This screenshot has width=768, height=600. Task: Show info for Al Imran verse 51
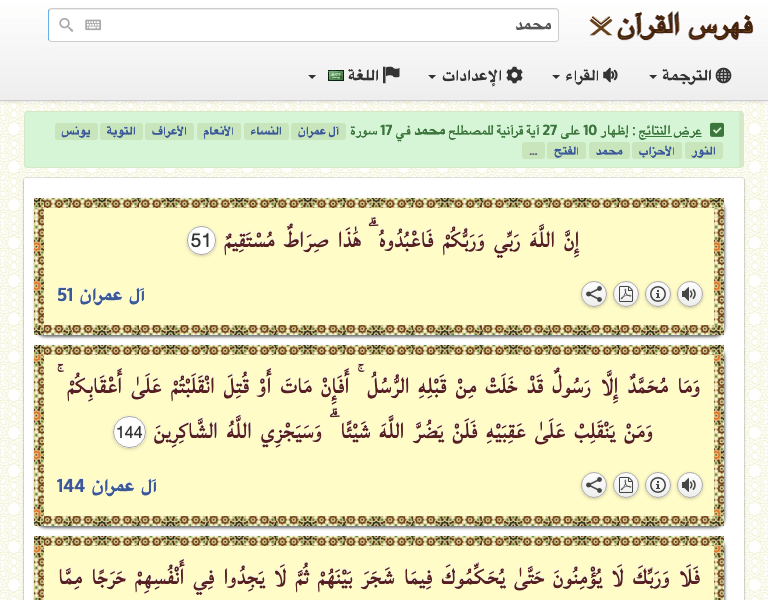657,294
